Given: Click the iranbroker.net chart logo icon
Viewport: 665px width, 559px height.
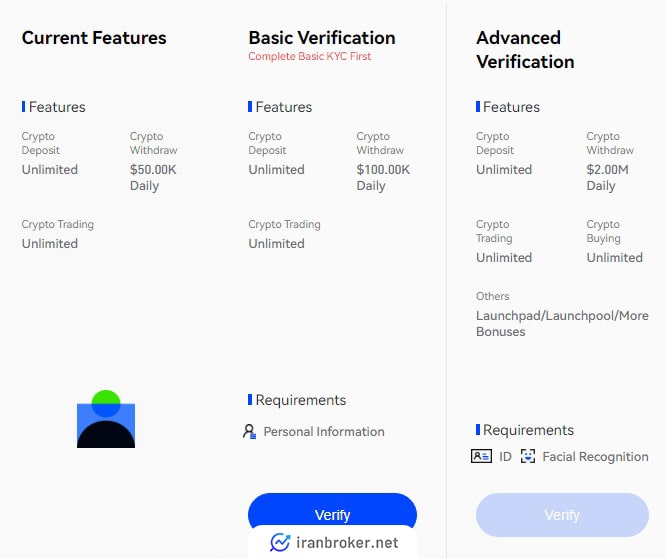Looking at the screenshot, I should (x=280, y=542).
